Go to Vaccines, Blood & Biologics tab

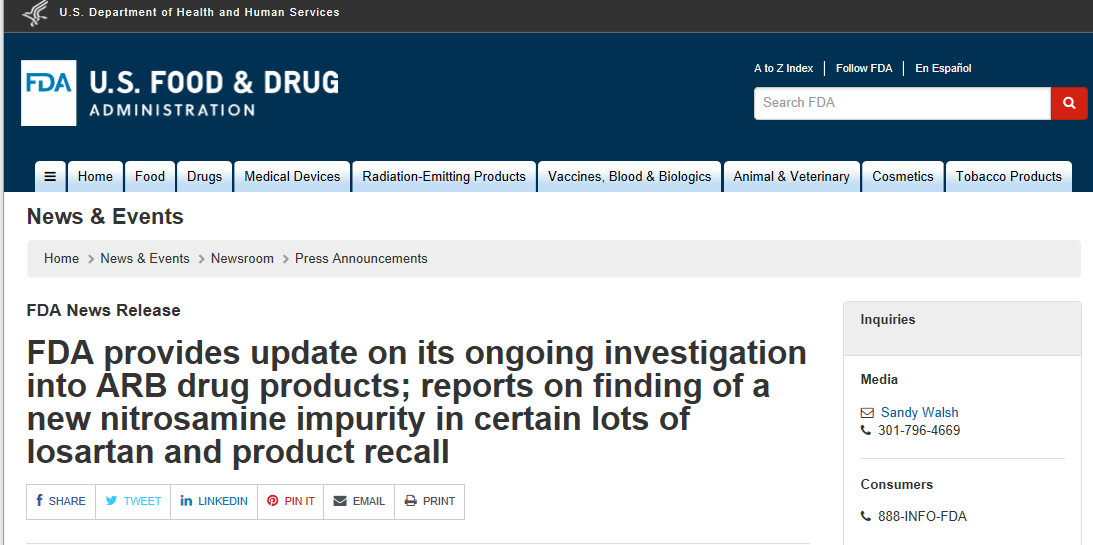tap(629, 177)
